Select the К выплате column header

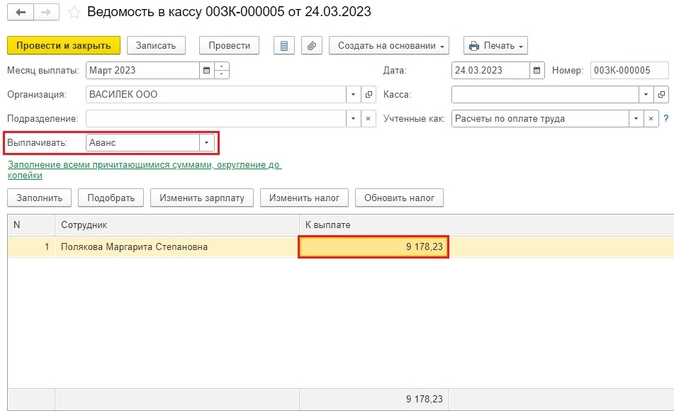tap(374, 225)
